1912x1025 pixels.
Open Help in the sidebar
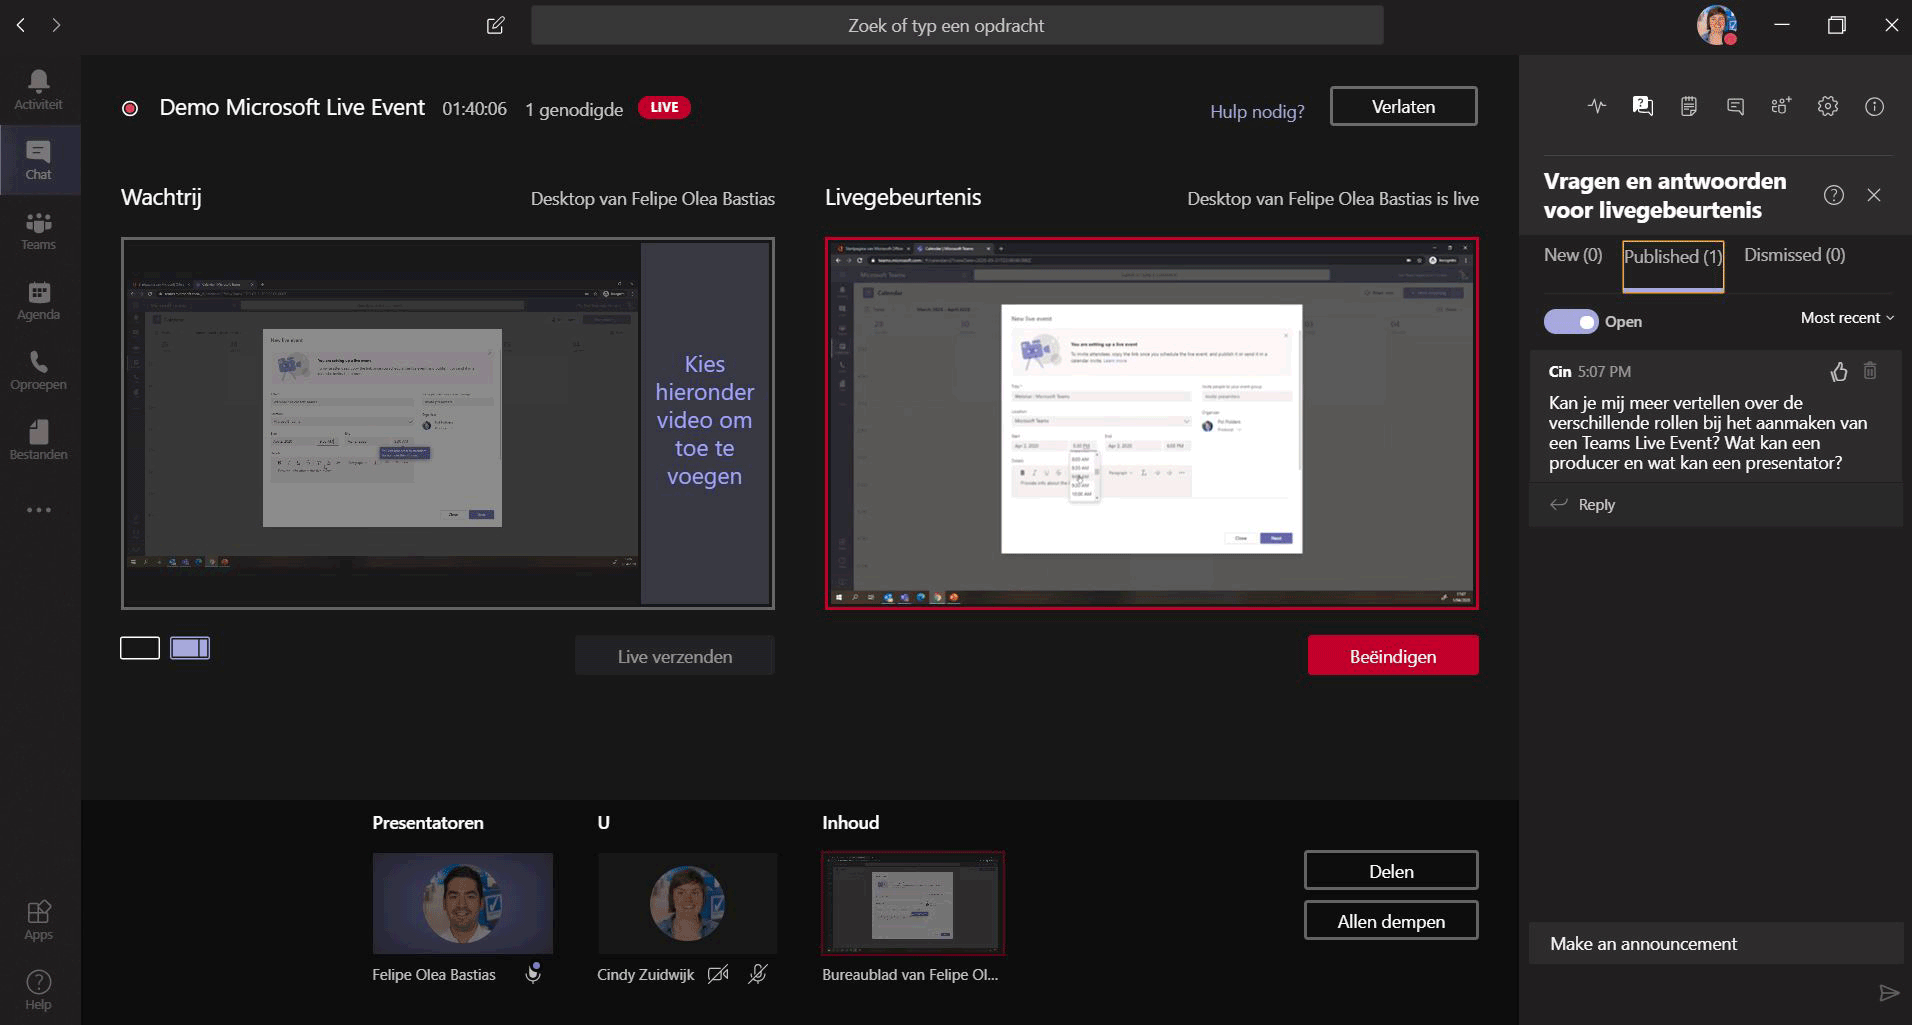tap(38, 990)
